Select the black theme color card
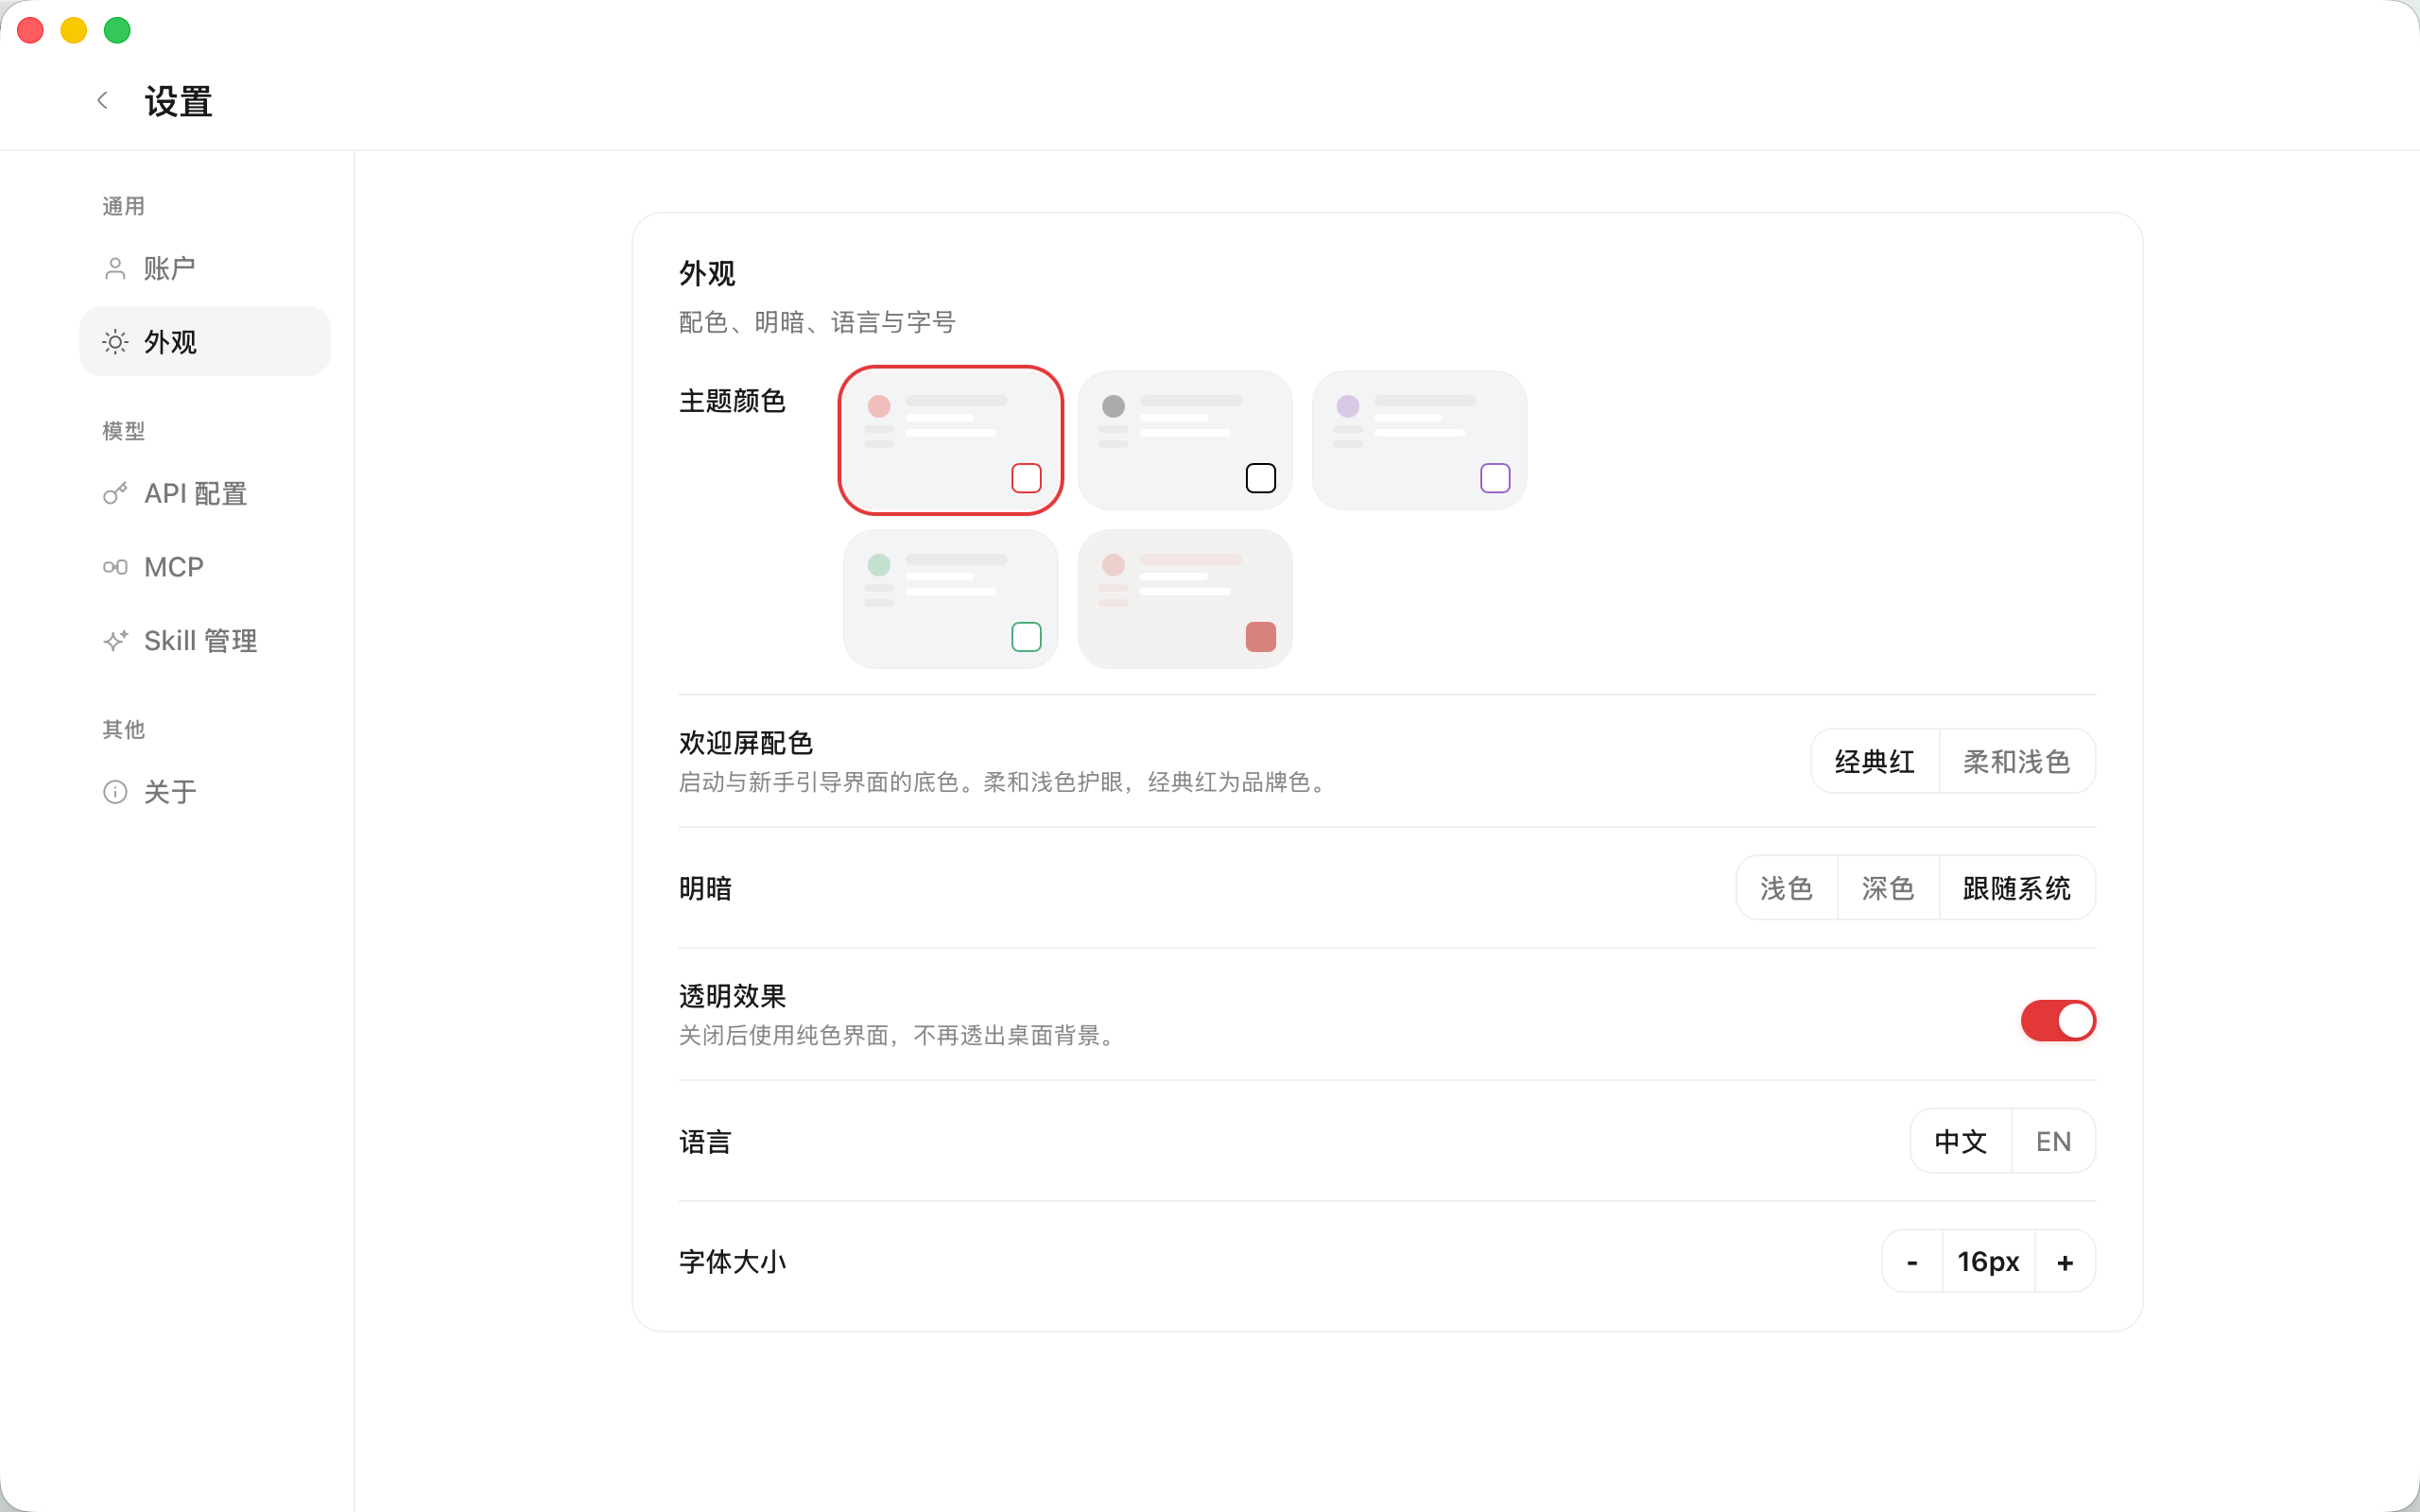The image size is (2420, 1512). pyautogui.click(x=1185, y=440)
